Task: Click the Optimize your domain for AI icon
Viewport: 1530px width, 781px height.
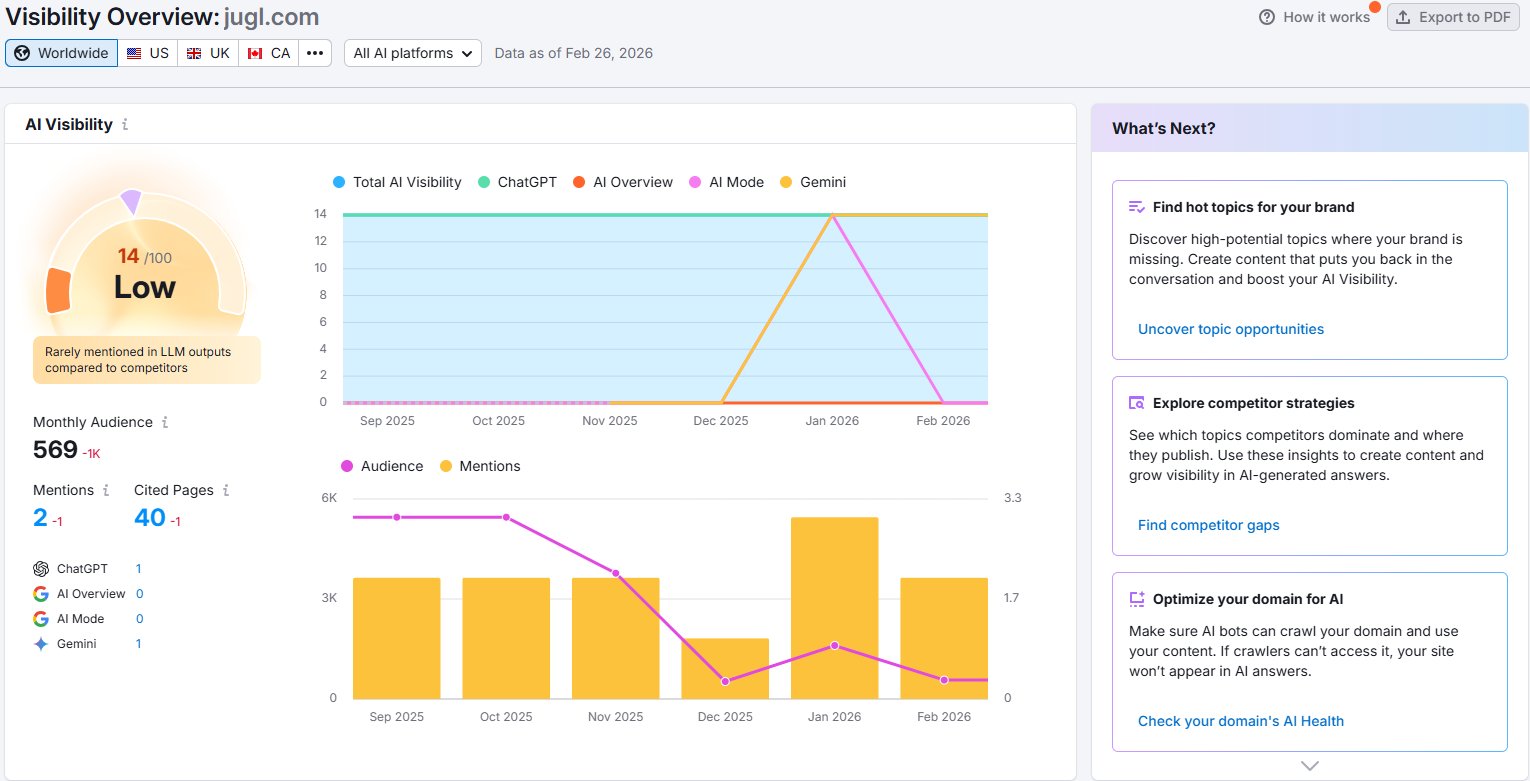Action: tap(1137, 599)
